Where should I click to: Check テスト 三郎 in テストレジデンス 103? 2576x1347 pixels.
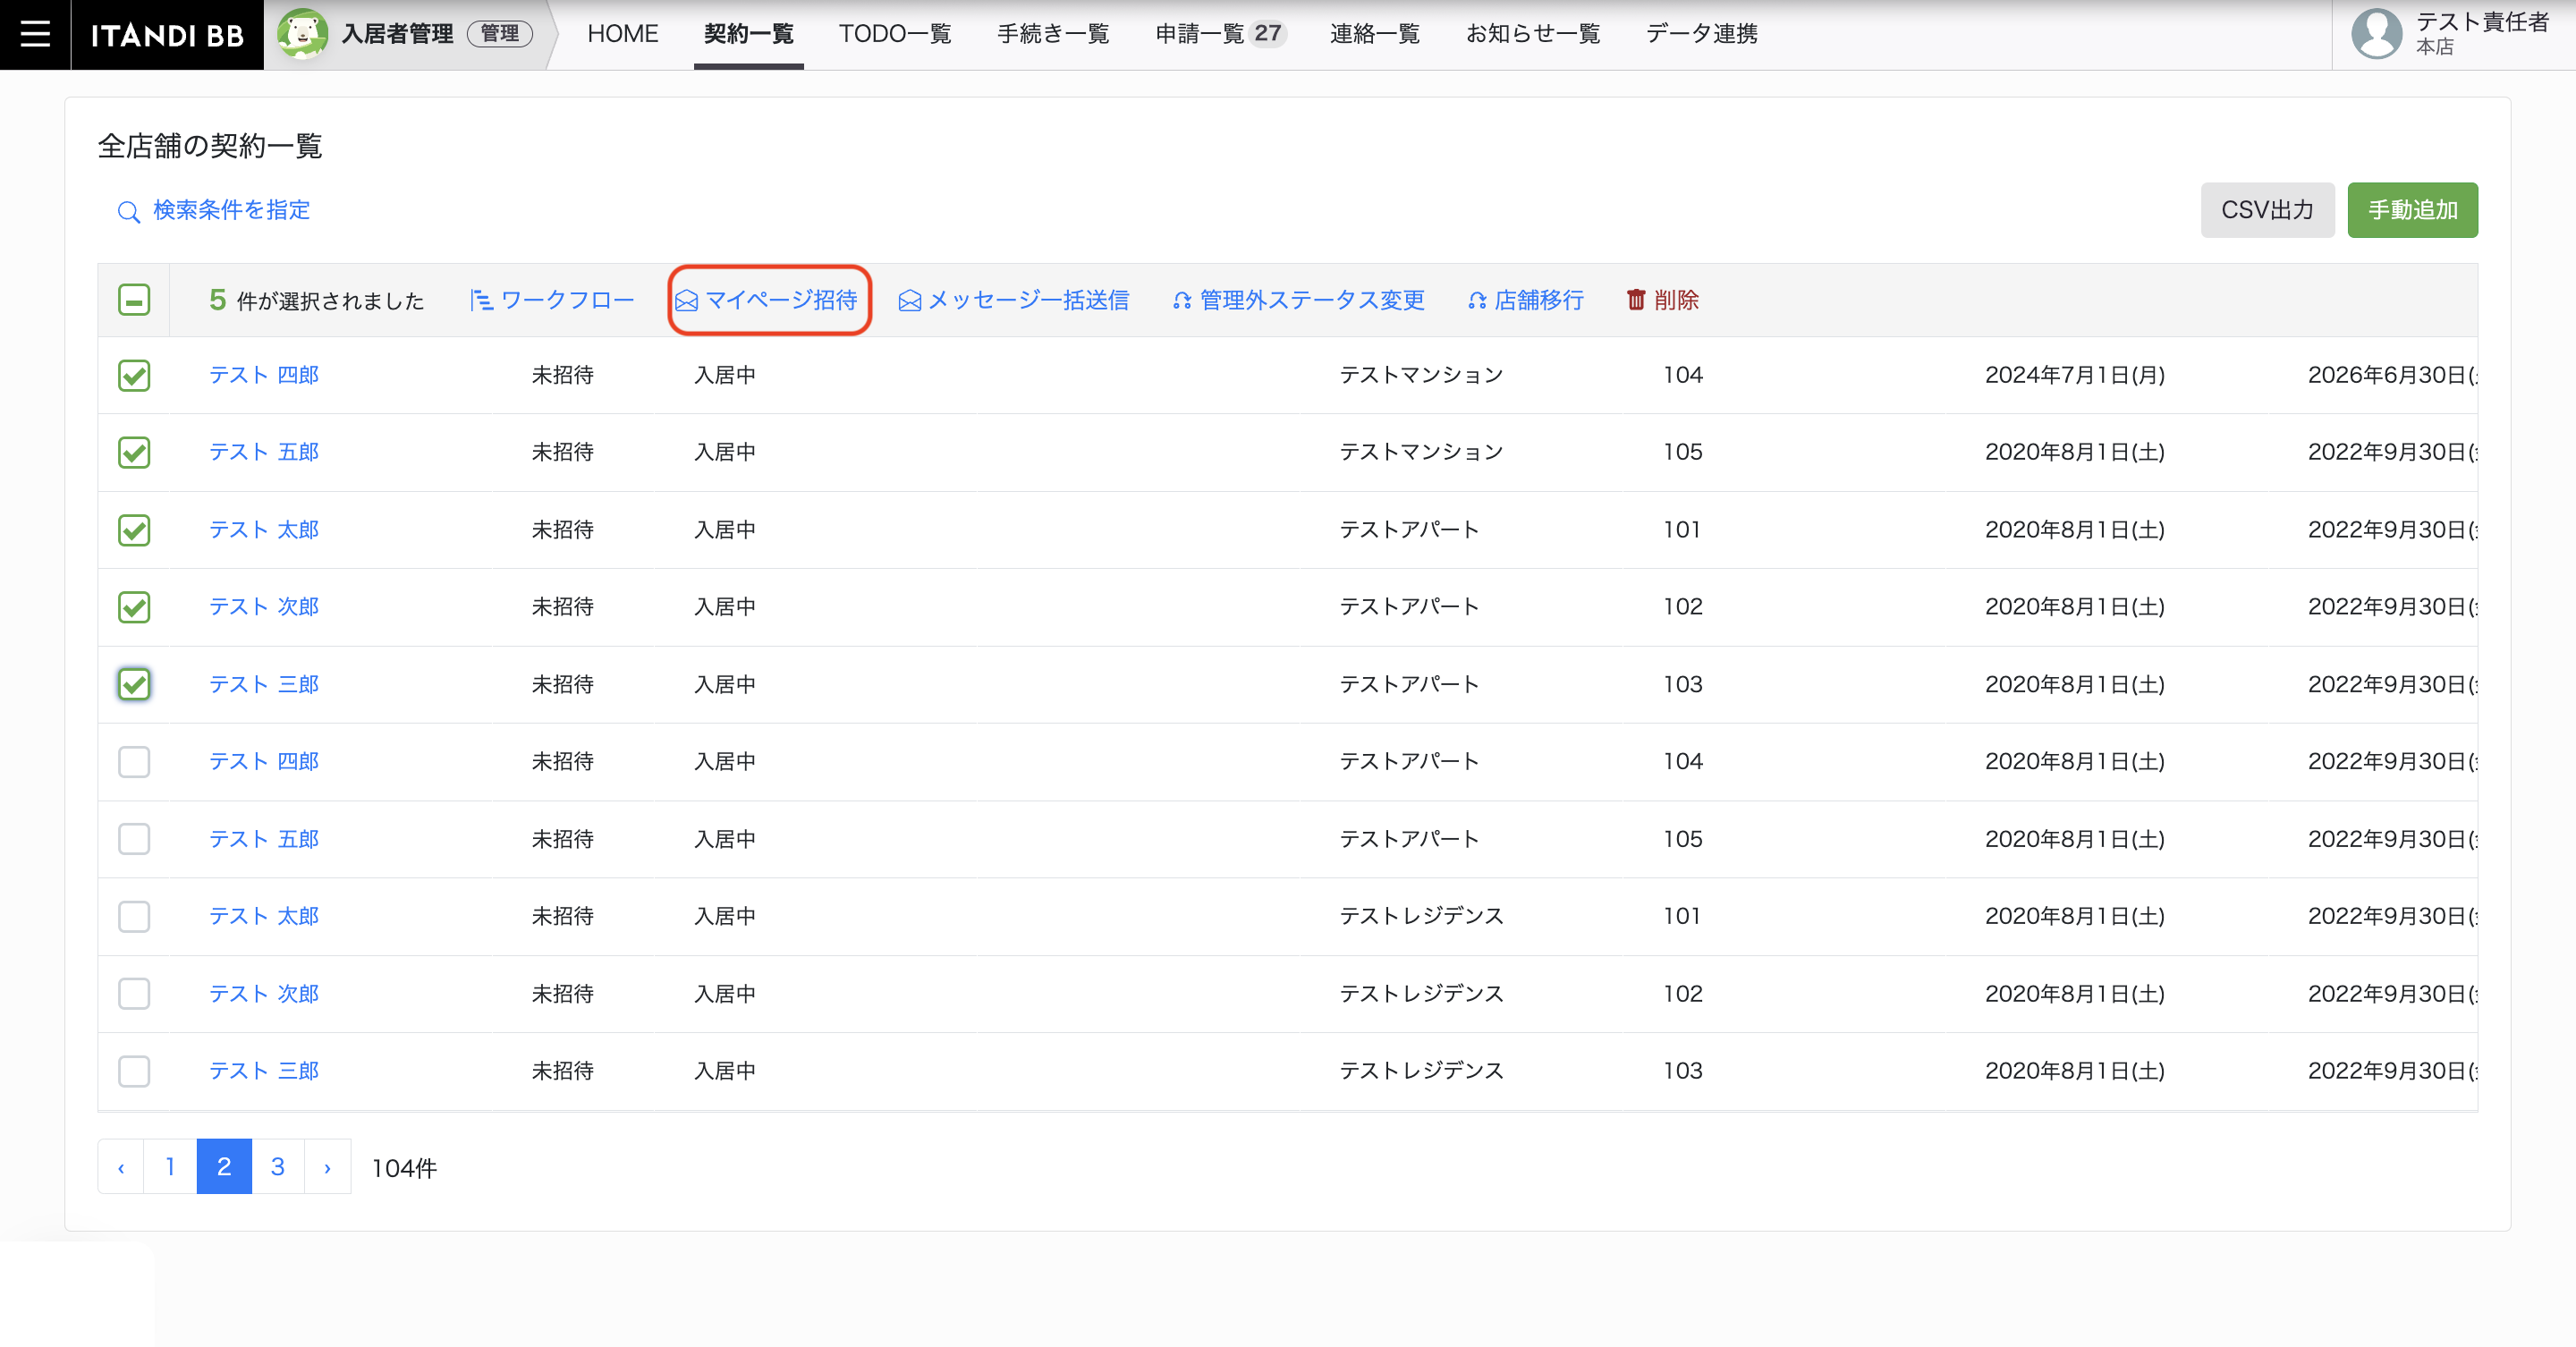point(134,1071)
